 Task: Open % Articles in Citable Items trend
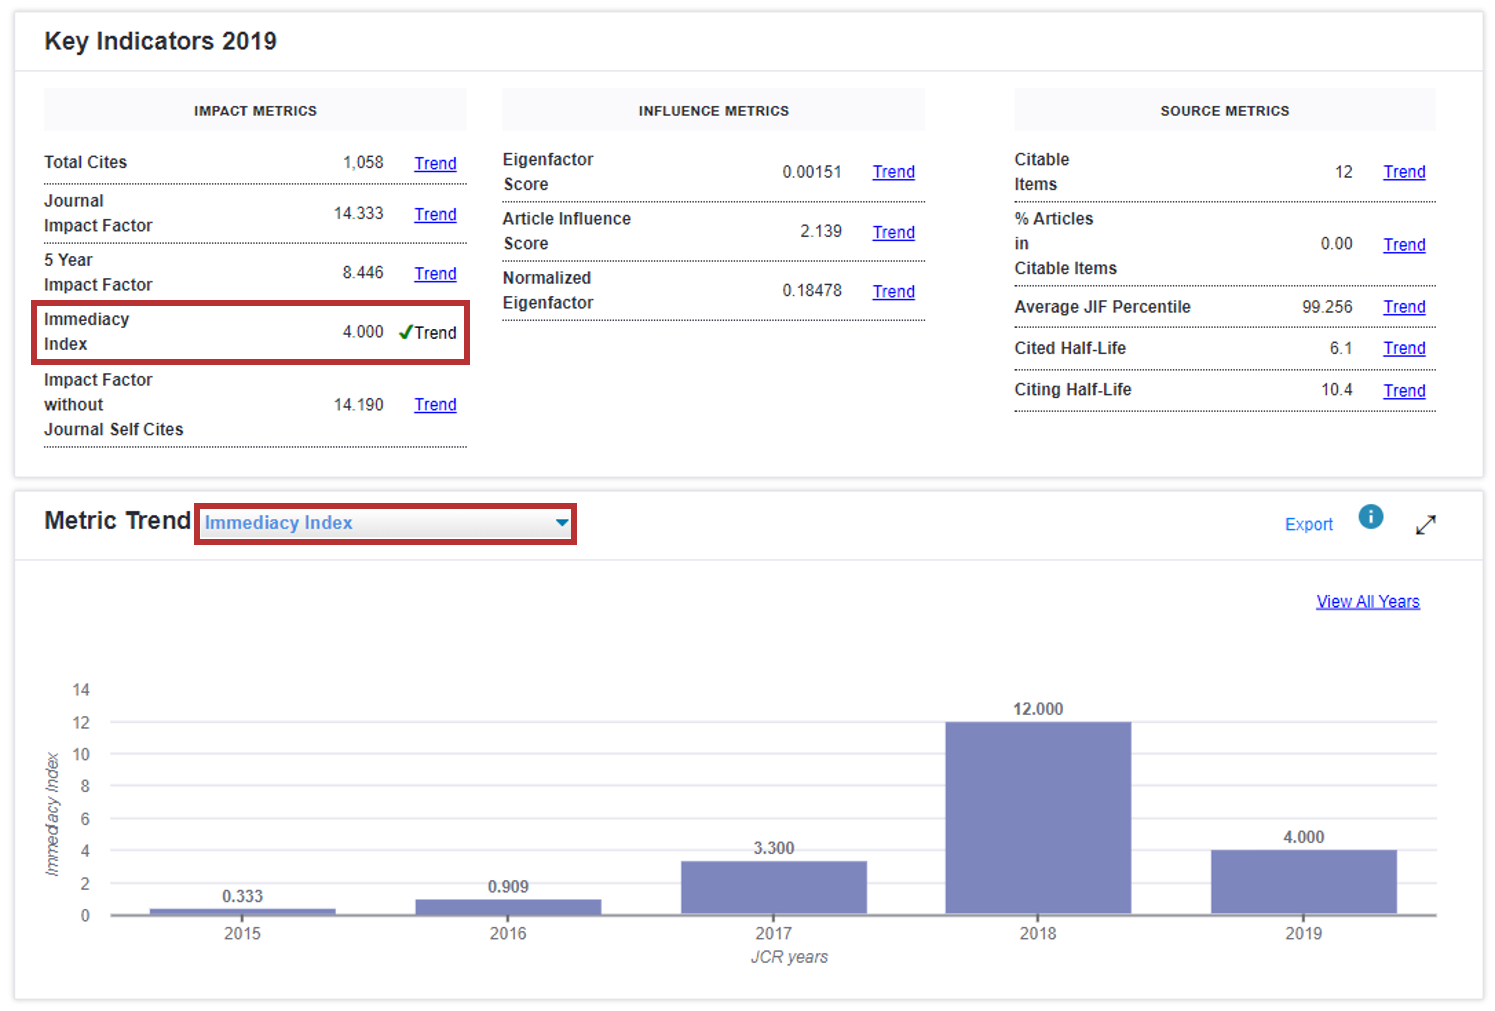coord(1404,245)
